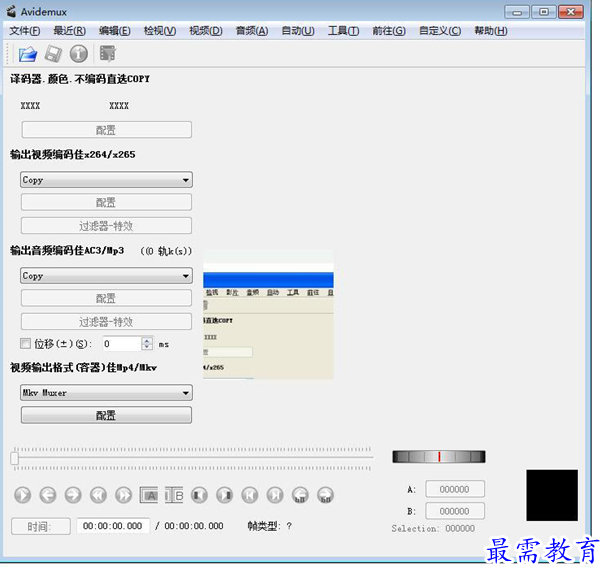The image size is (608, 582).
Task: Click the 时间 button
Action: 40,526
